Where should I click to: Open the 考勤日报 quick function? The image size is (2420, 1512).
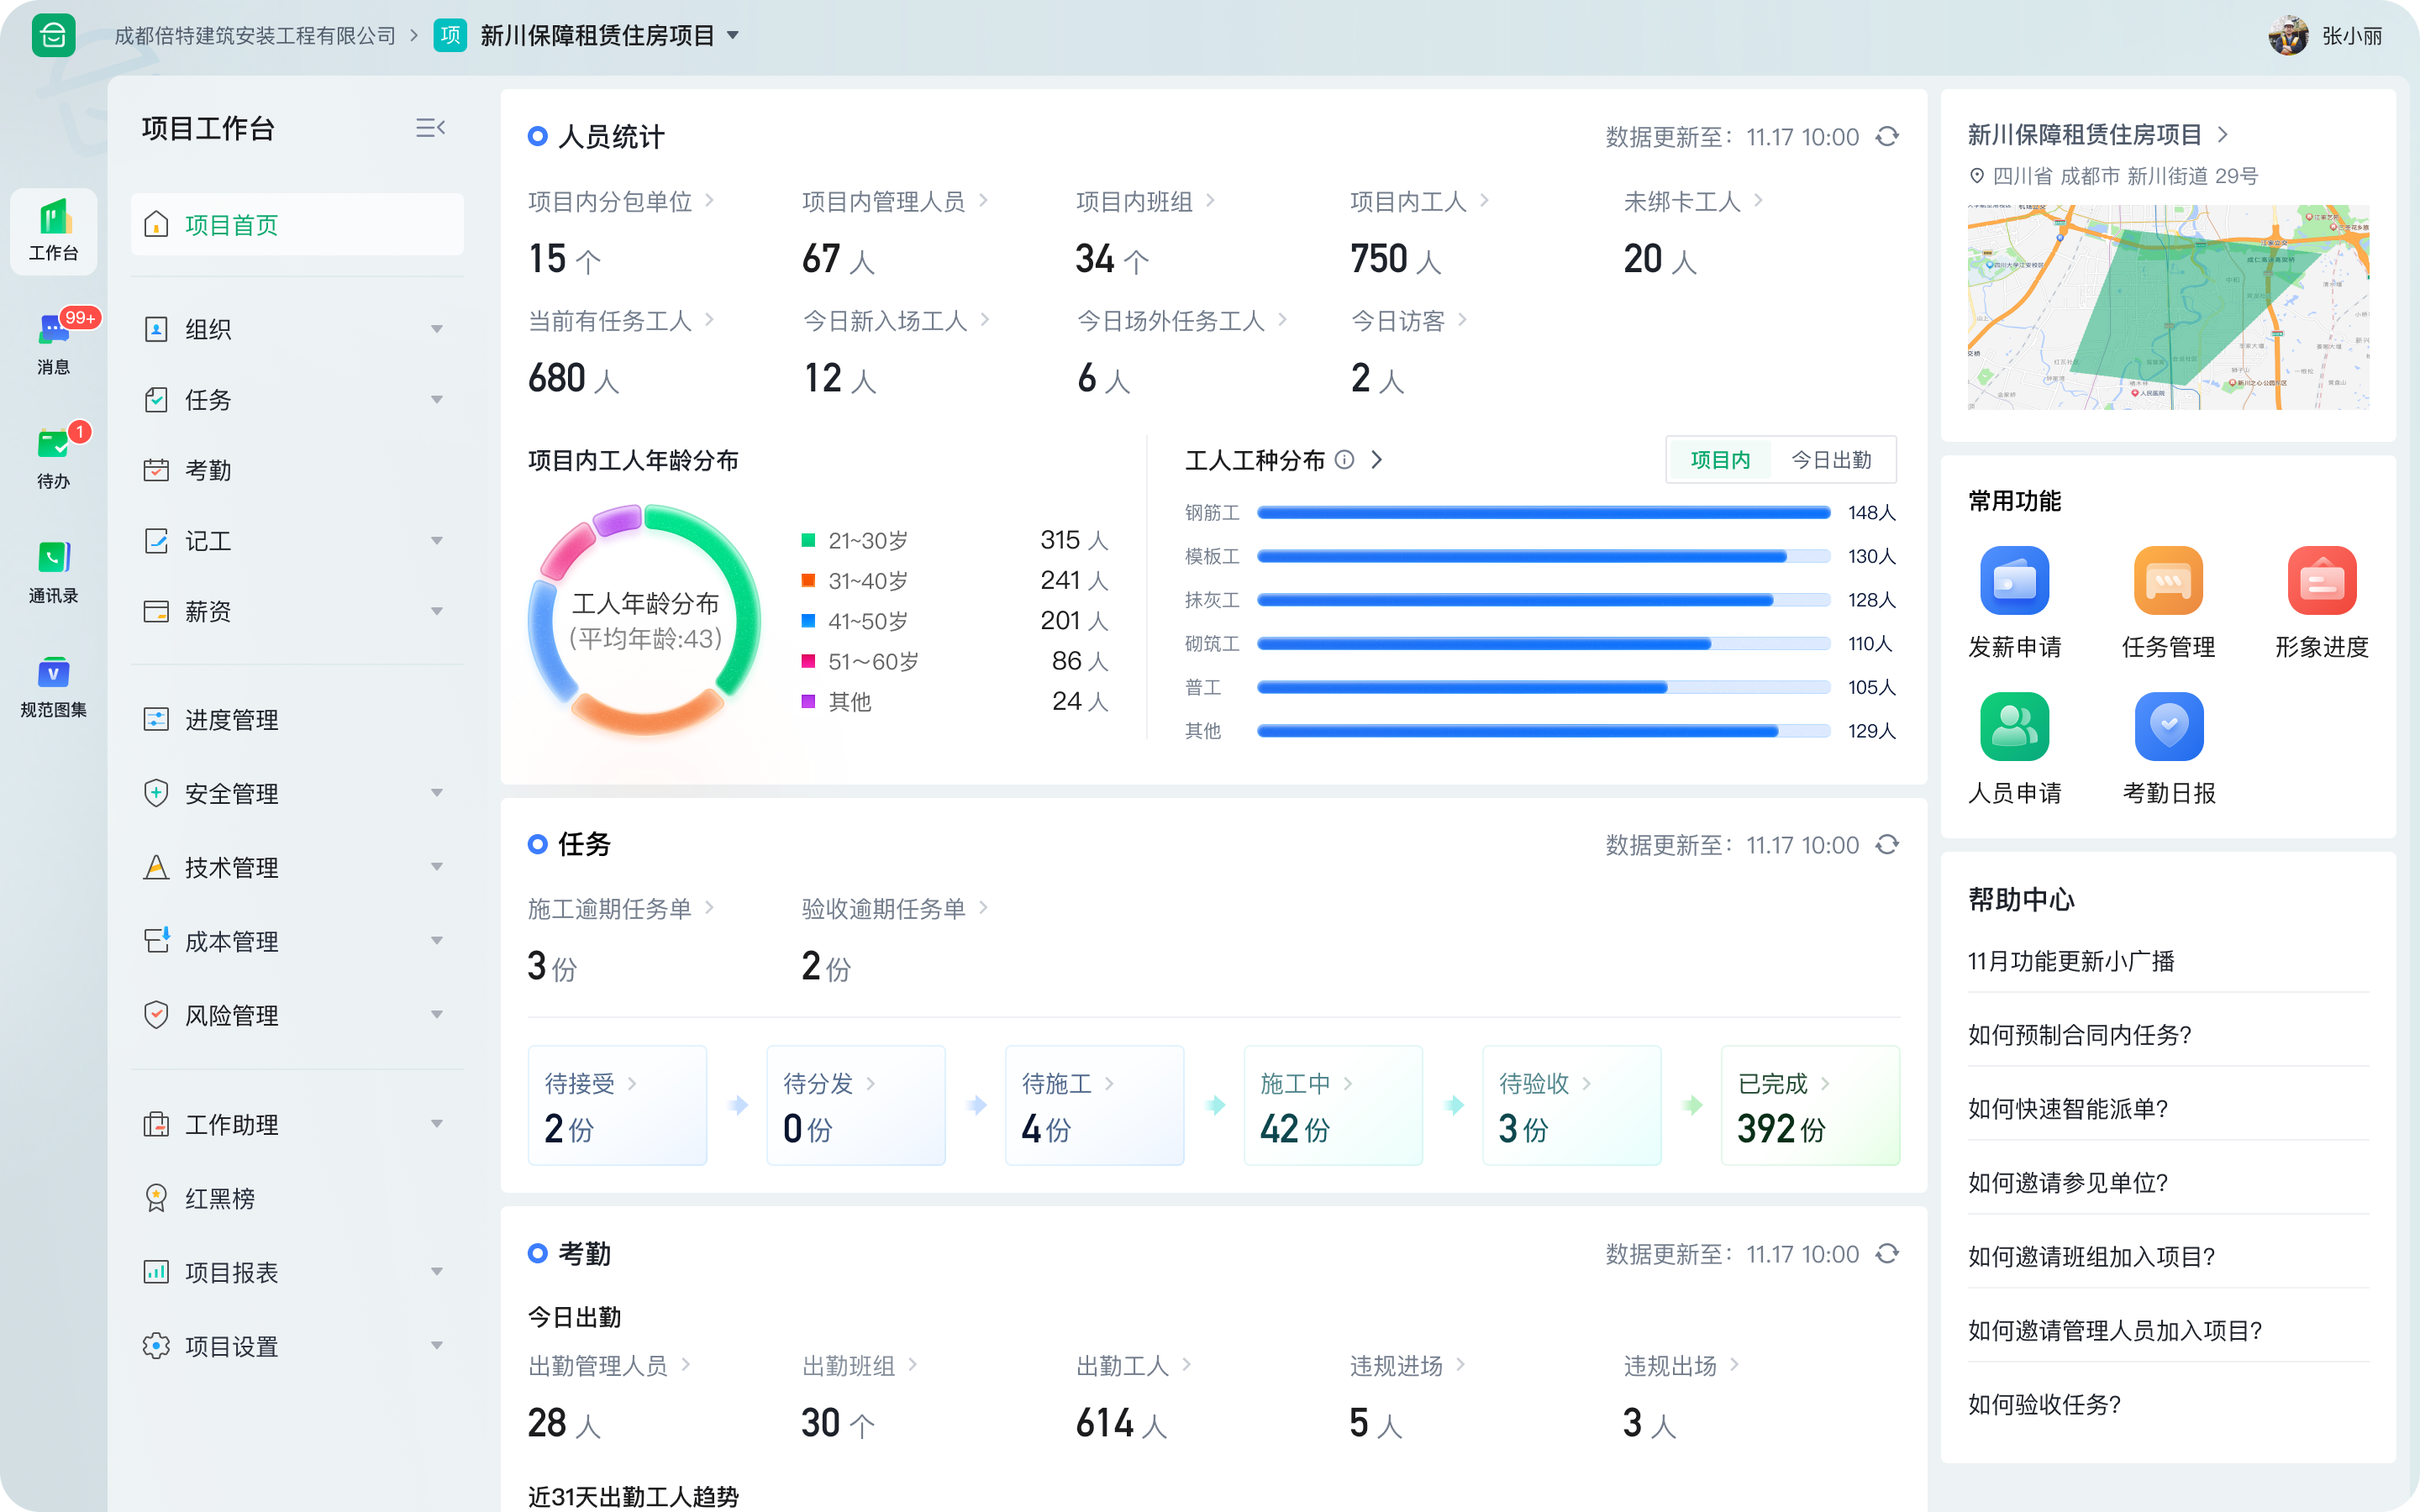(2168, 747)
